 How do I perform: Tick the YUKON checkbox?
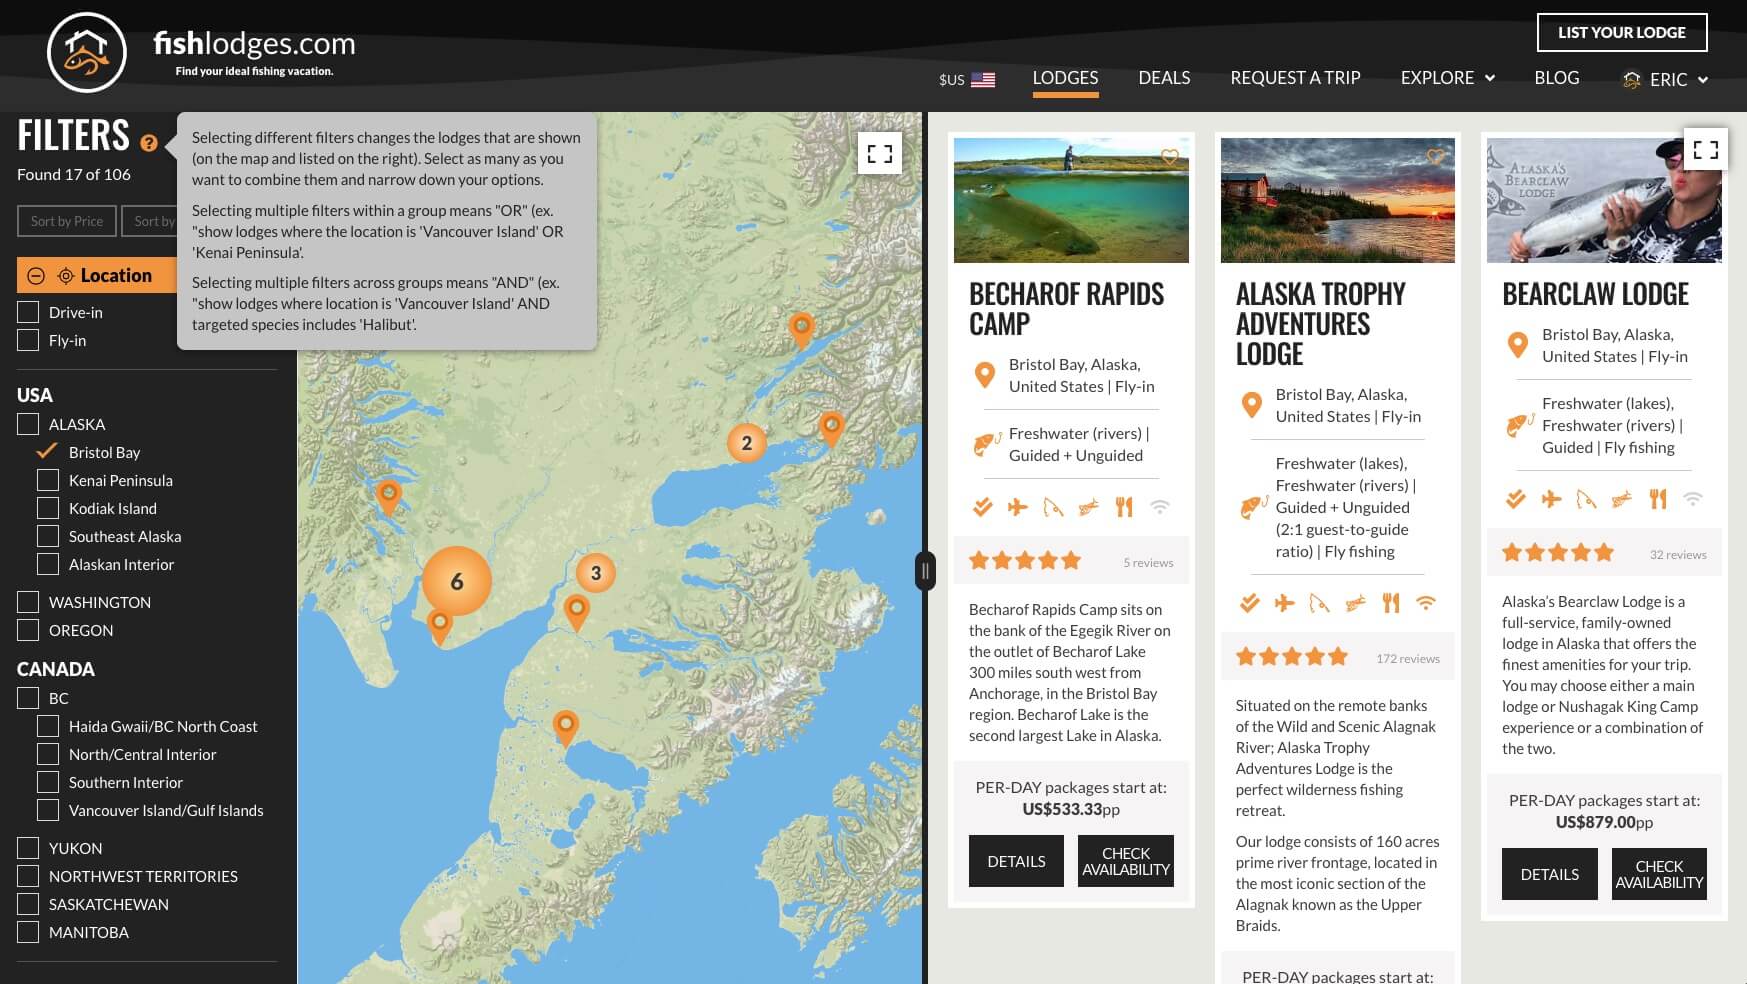(x=28, y=849)
